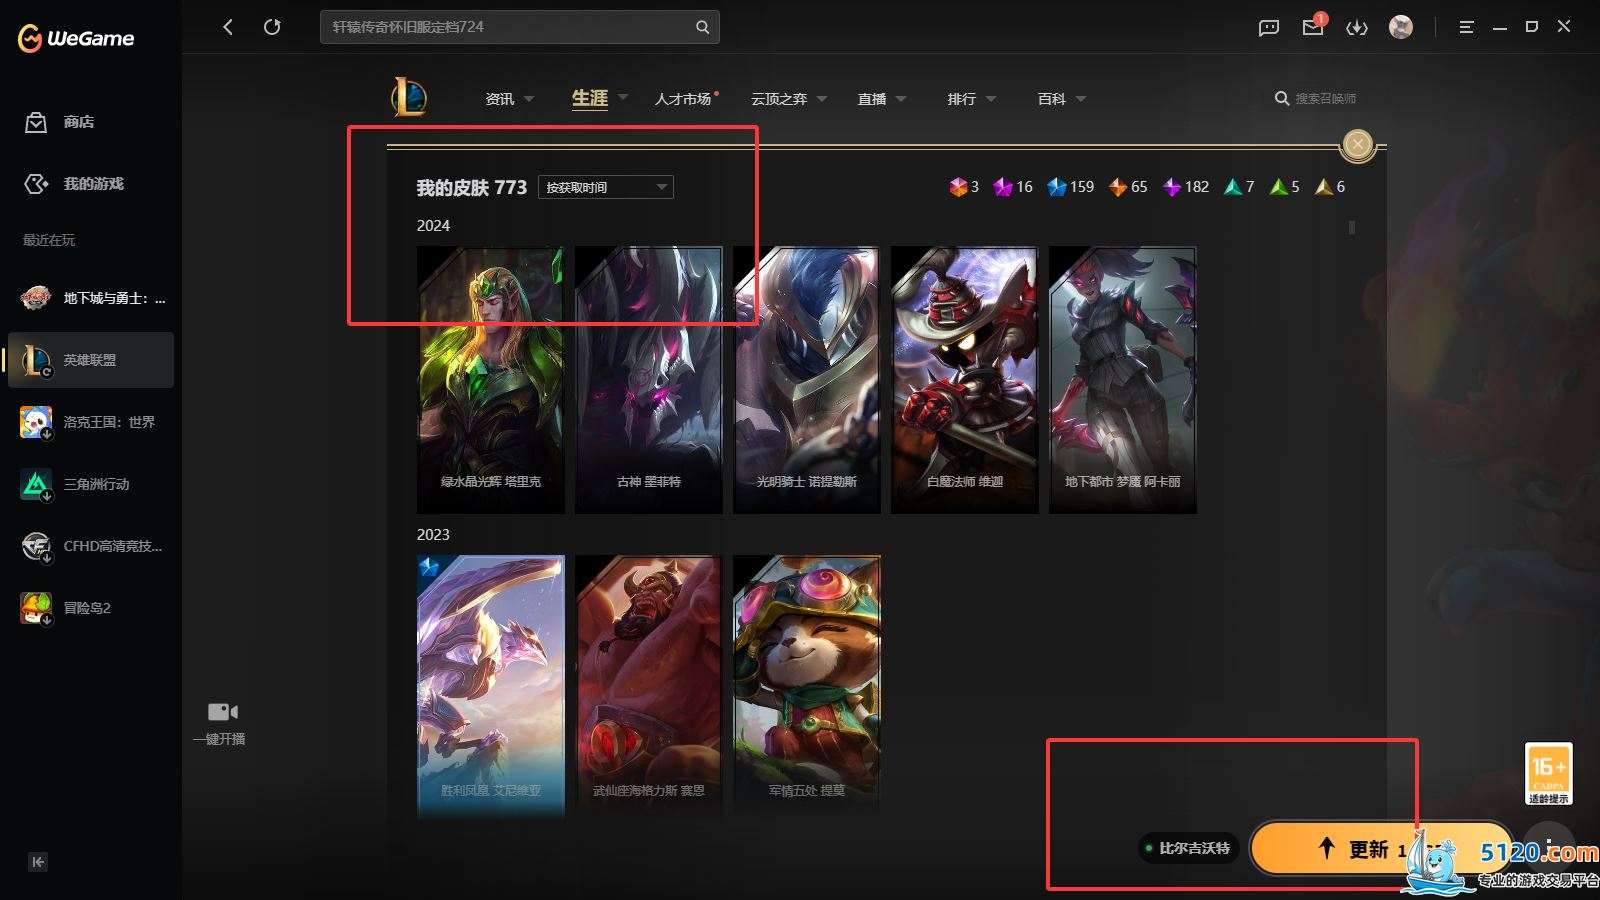Expand the 百科 menu arrow
1600x900 pixels.
coord(1081,99)
